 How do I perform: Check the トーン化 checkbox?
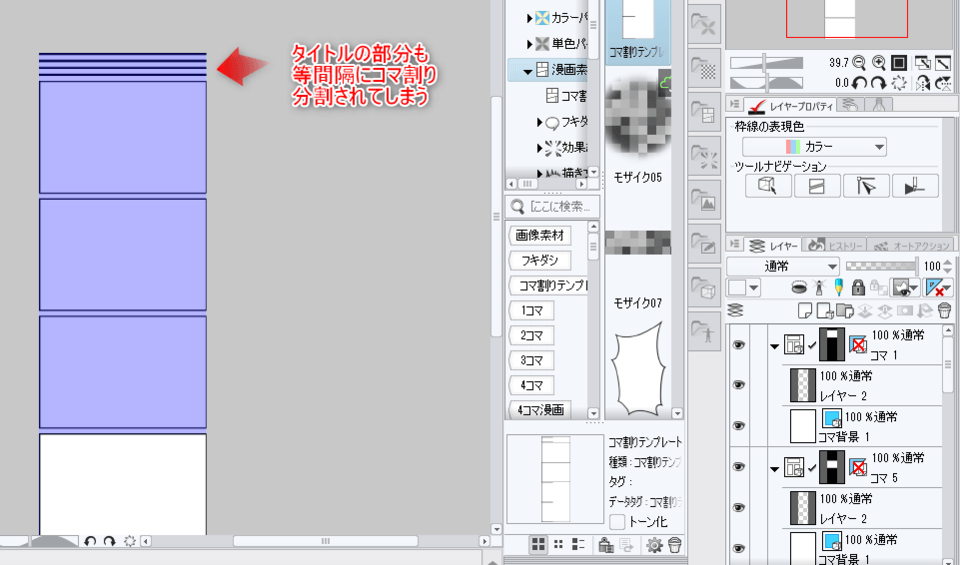[617, 522]
